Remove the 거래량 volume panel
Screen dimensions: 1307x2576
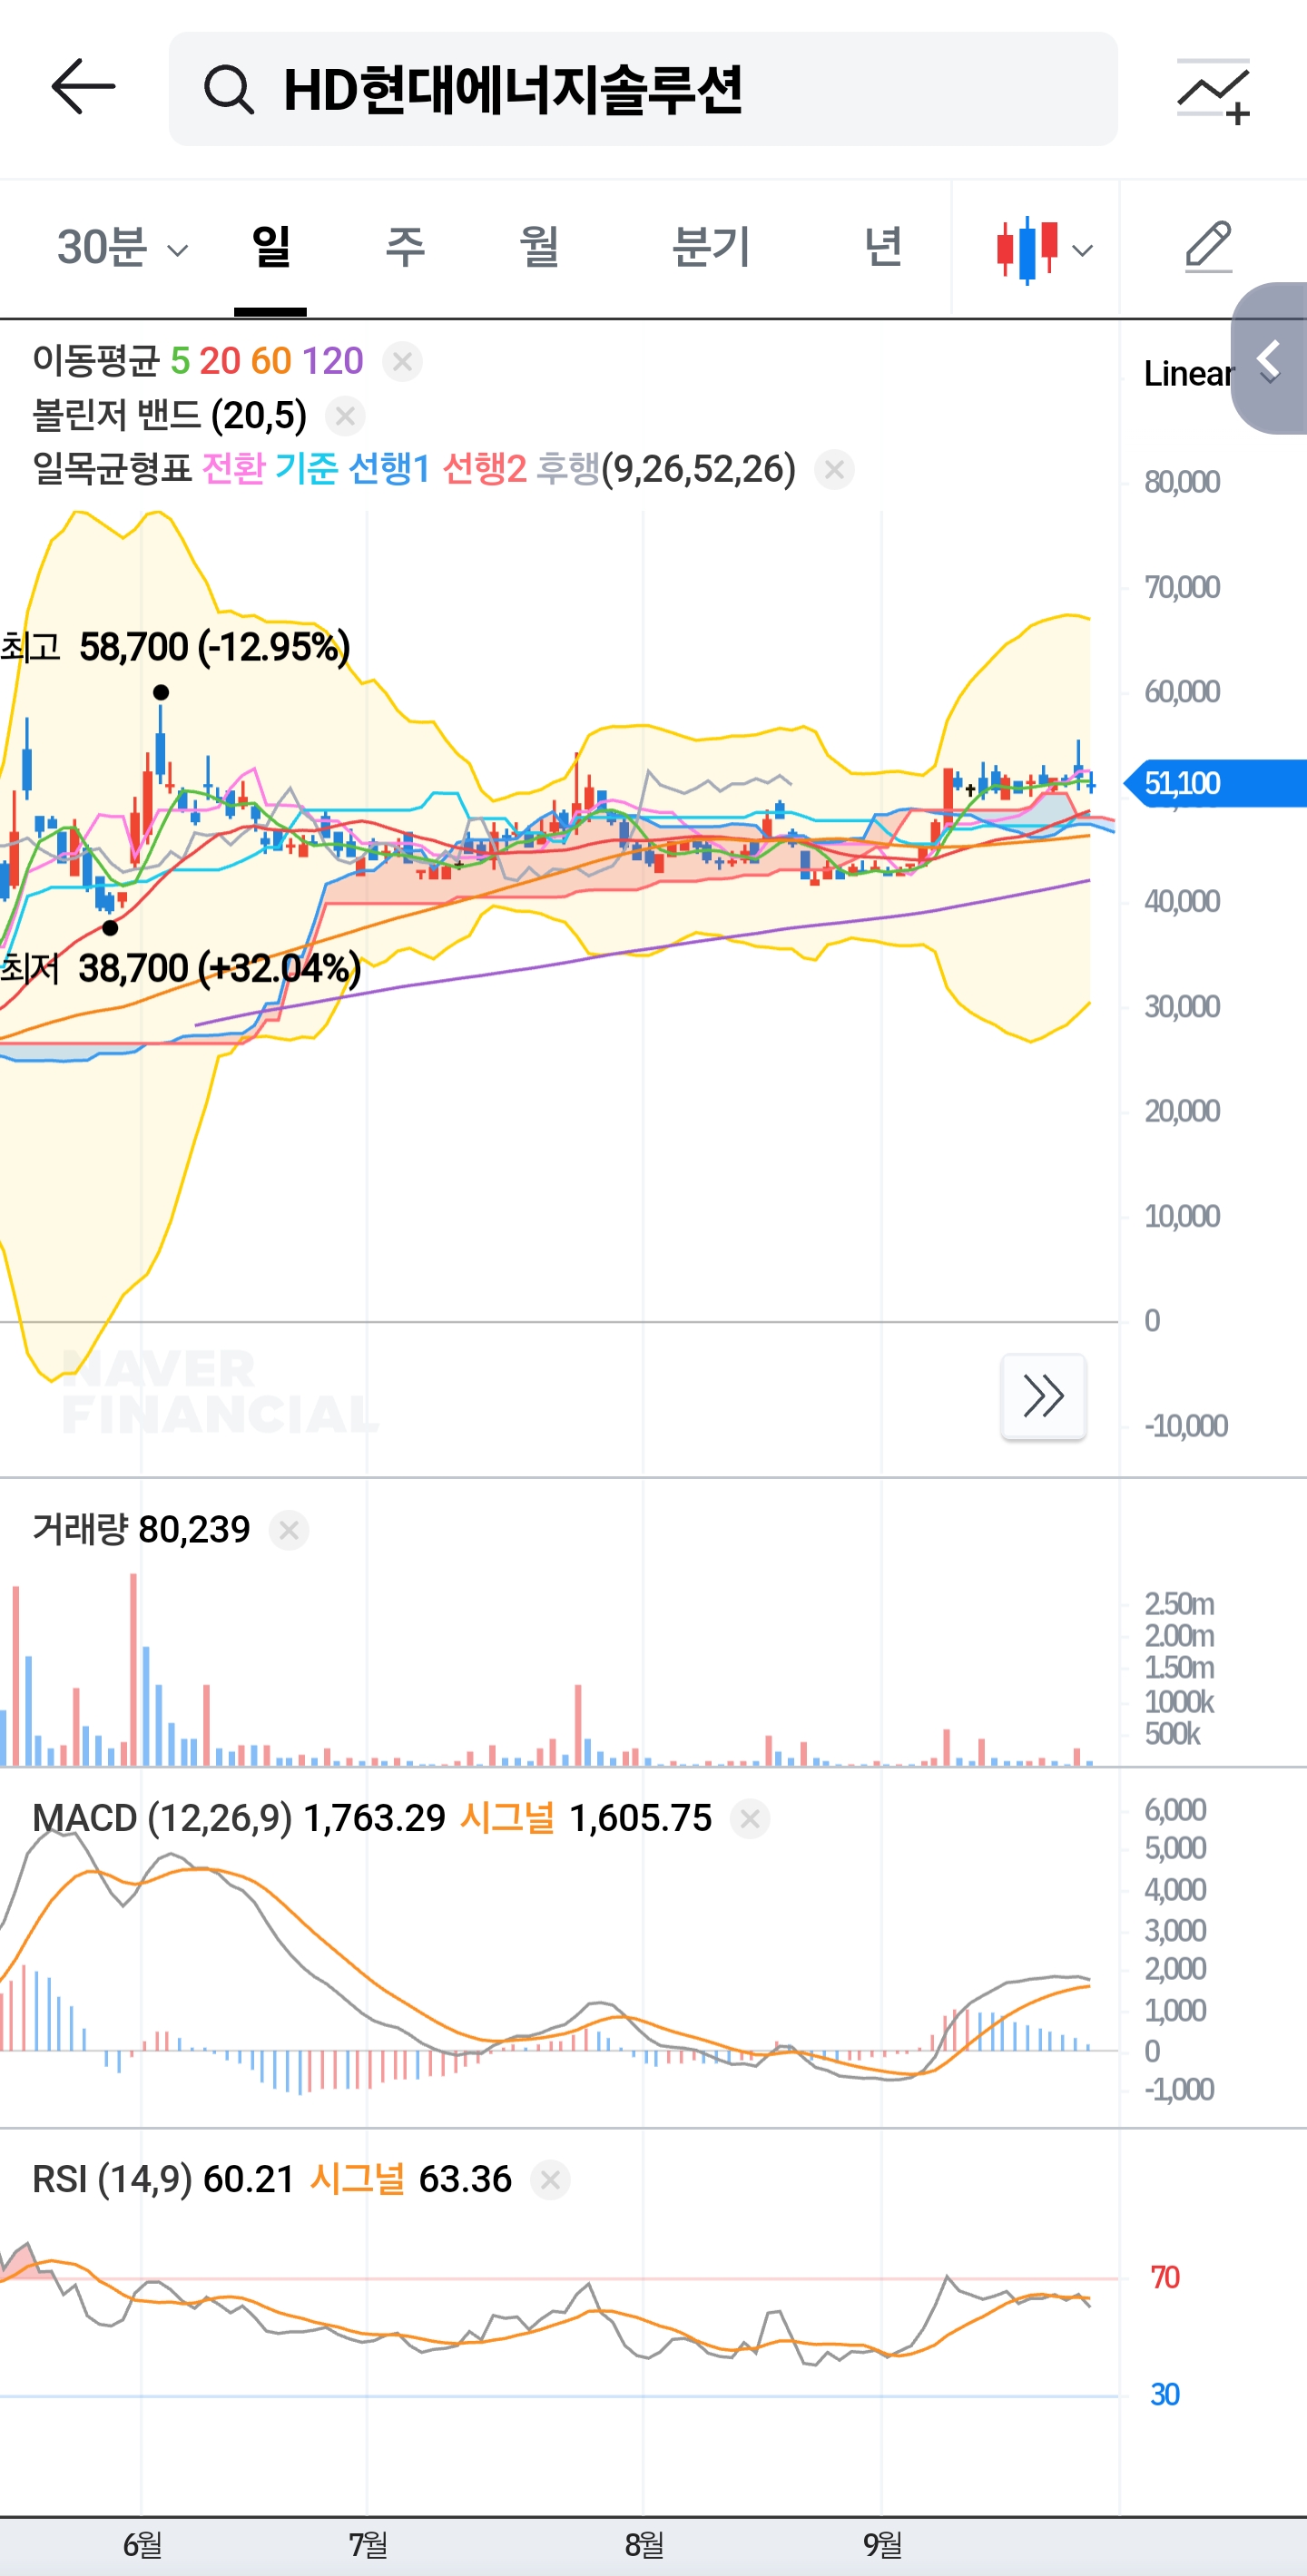(289, 1530)
